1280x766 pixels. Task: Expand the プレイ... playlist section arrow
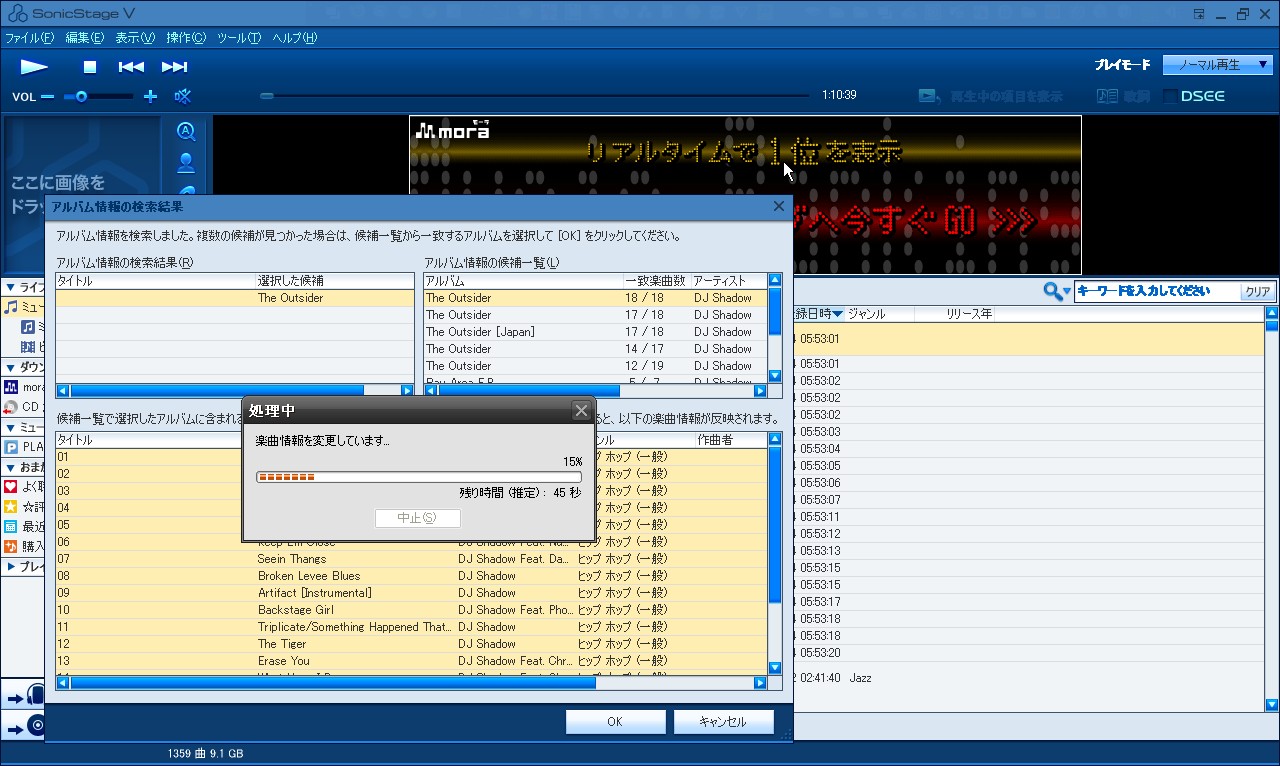point(10,567)
